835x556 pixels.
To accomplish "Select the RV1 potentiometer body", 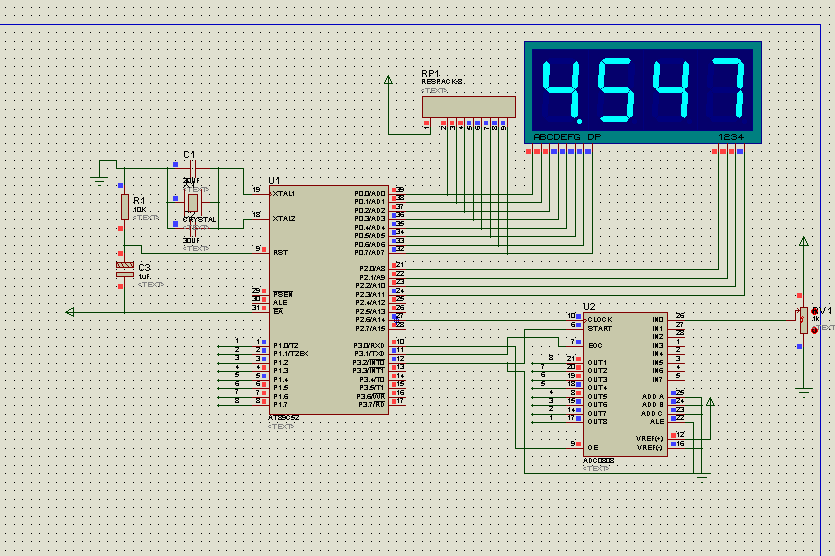I will 804,320.
